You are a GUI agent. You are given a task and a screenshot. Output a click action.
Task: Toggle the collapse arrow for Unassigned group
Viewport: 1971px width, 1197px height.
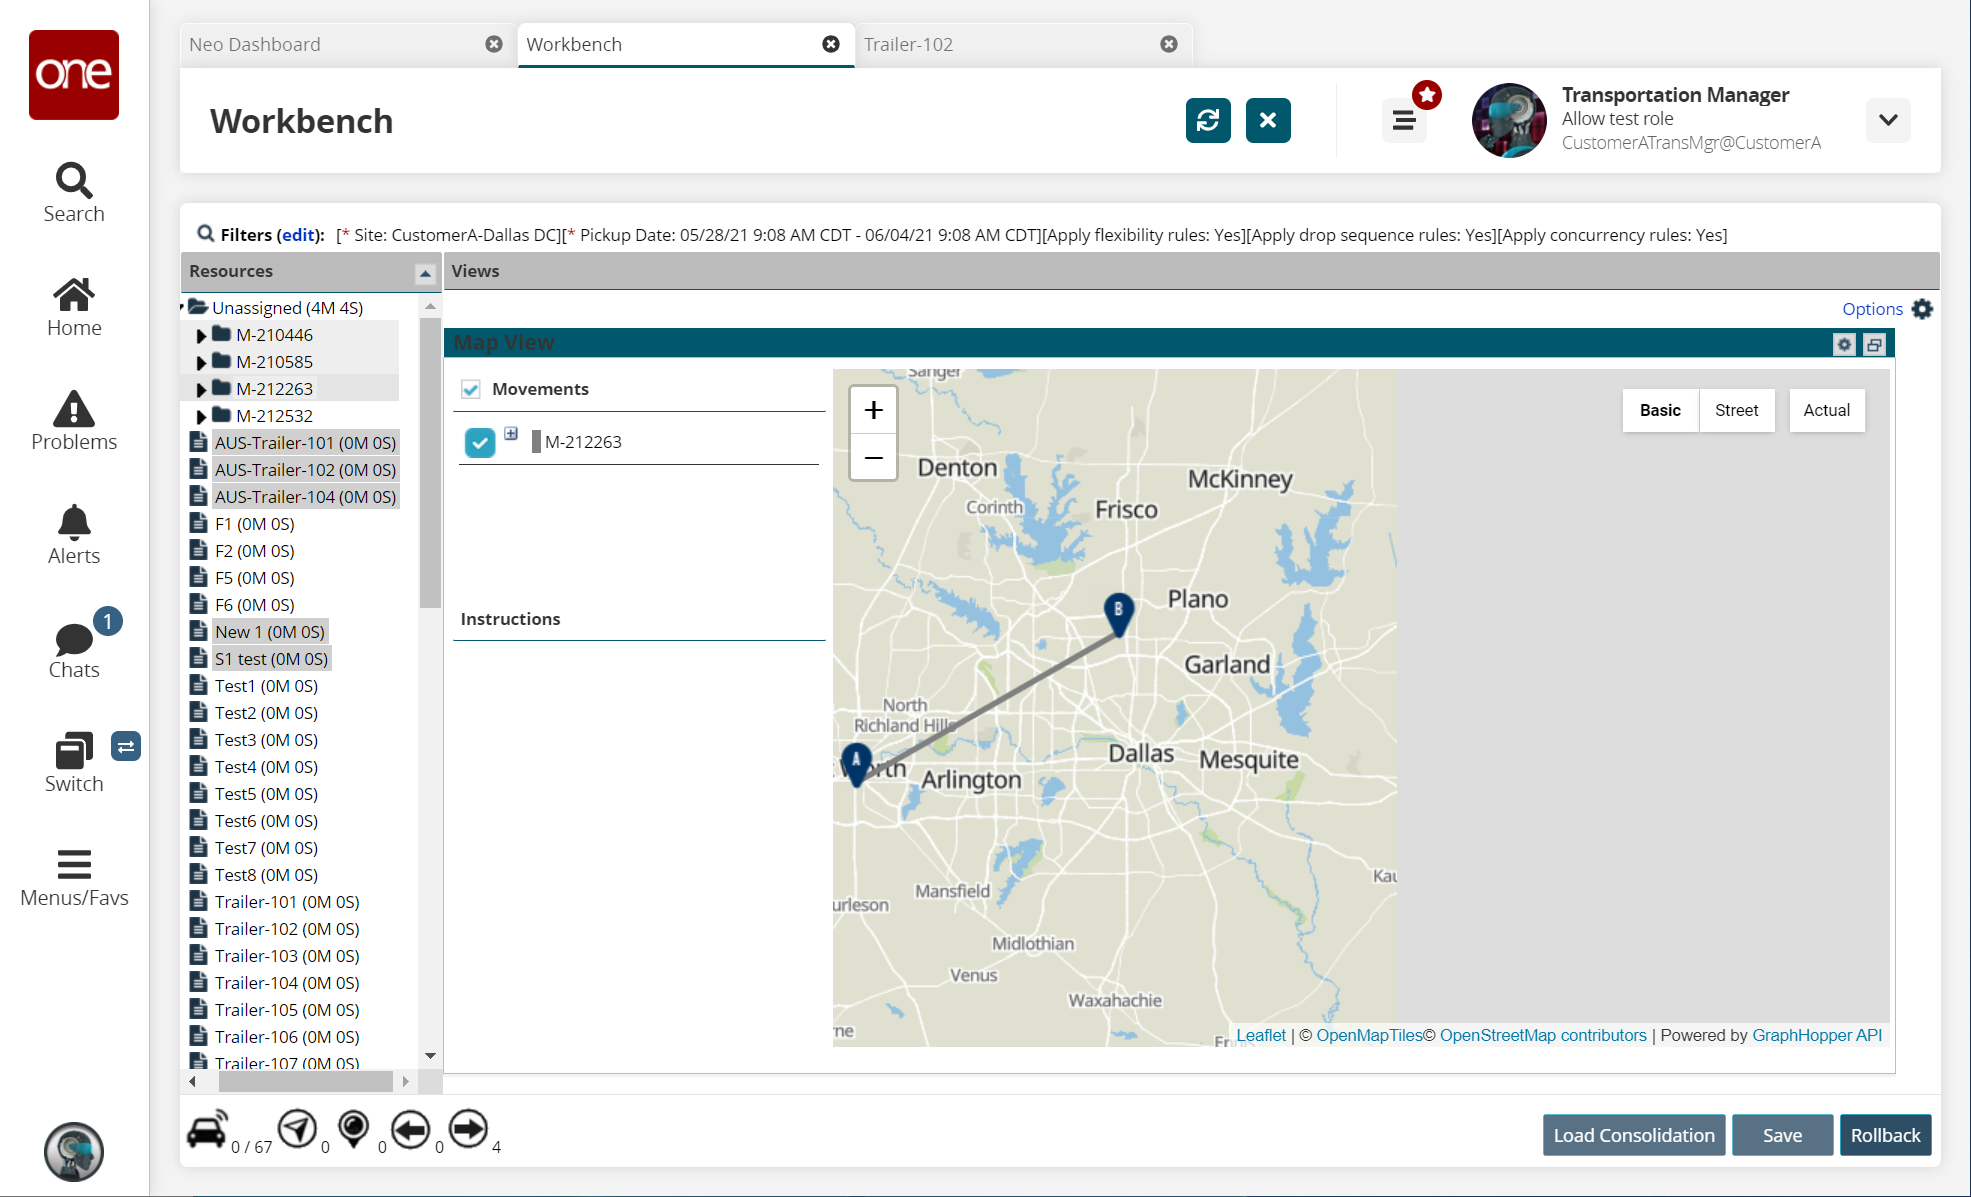(184, 306)
